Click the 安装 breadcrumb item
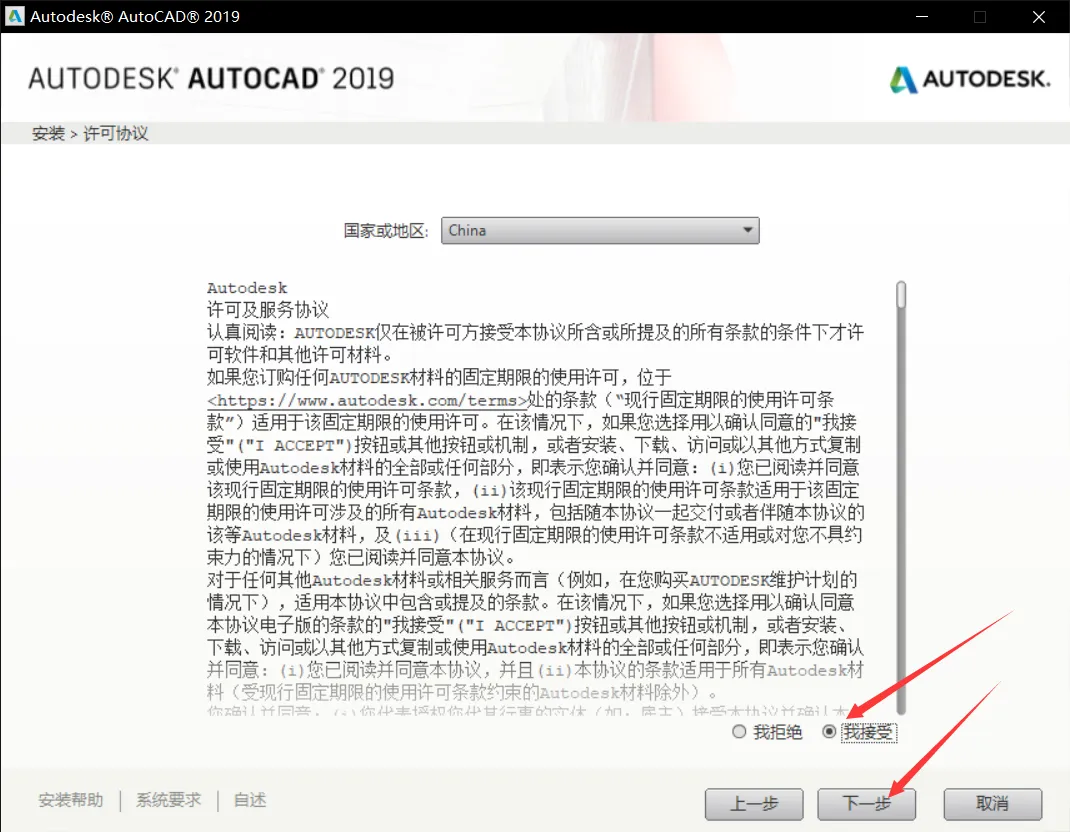This screenshot has width=1070, height=832. coord(48,133)
